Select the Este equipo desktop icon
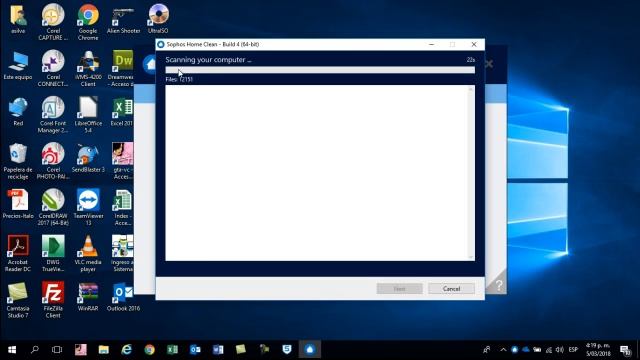This screenshot has height=360, width=640. tap(18, 65)
